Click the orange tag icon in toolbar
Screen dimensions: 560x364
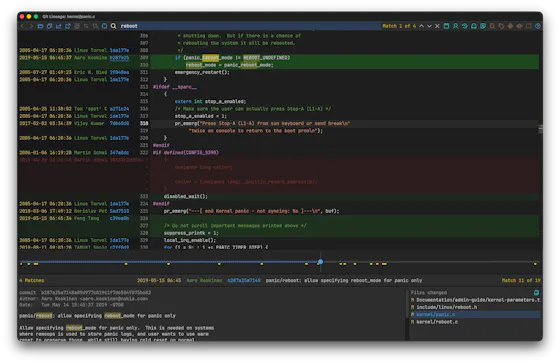tap(501, 26)
